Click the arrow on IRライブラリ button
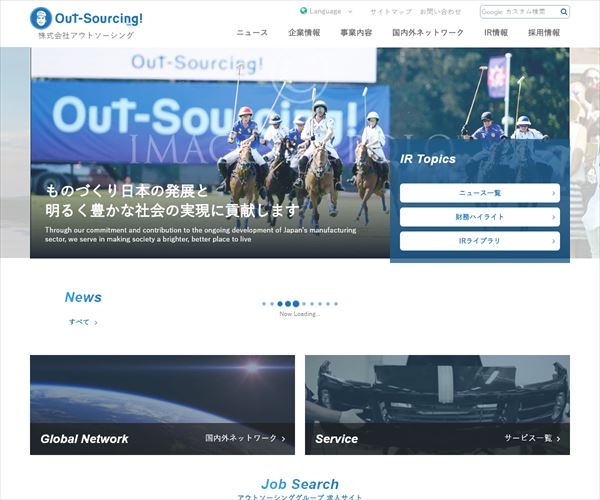 click(553, 241)
